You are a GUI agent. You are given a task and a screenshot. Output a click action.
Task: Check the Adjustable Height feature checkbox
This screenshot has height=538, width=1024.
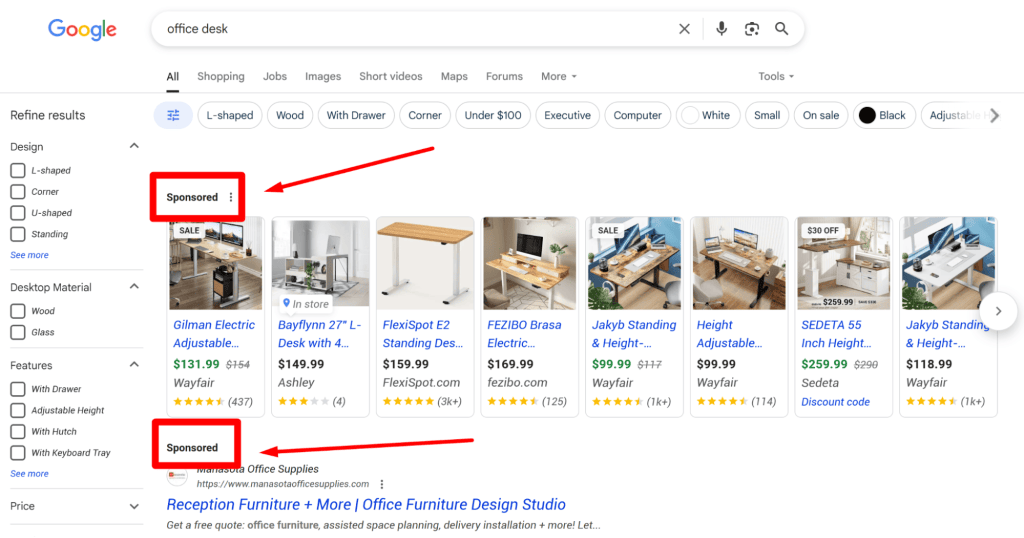coord(18,411)
